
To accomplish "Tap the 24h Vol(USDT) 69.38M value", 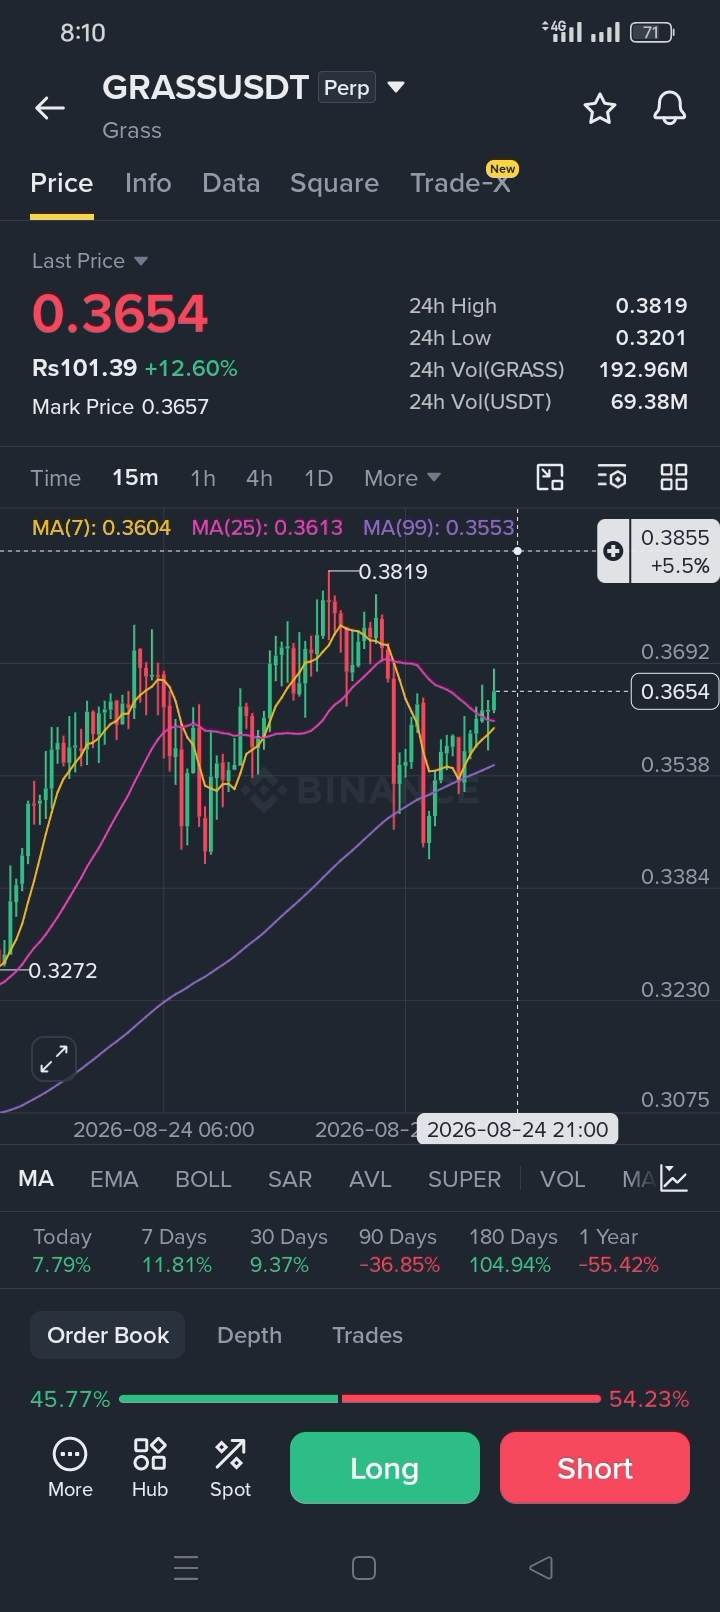I will [x=649, y=402].
